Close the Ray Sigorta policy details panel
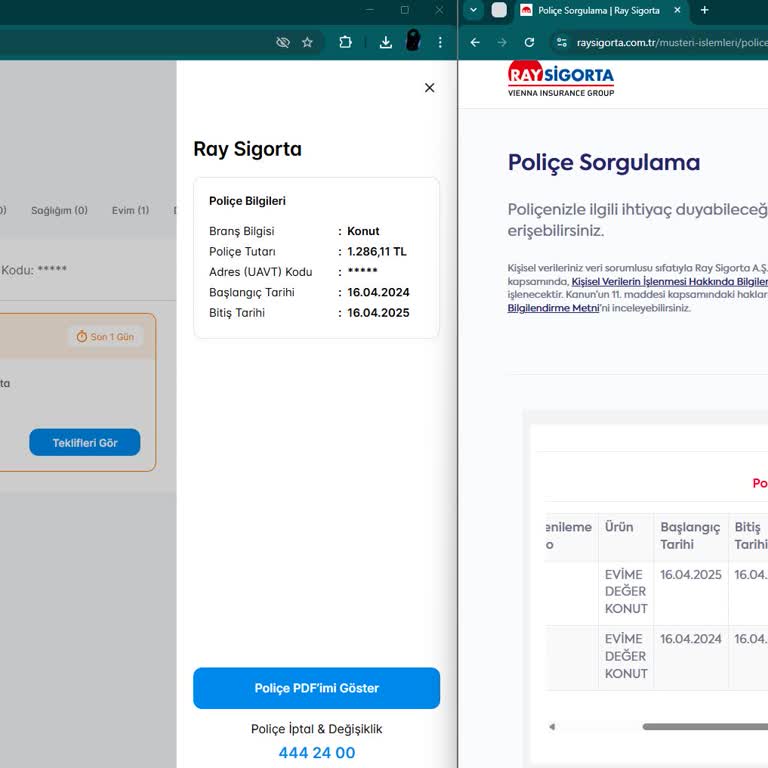 click(429, 88)
